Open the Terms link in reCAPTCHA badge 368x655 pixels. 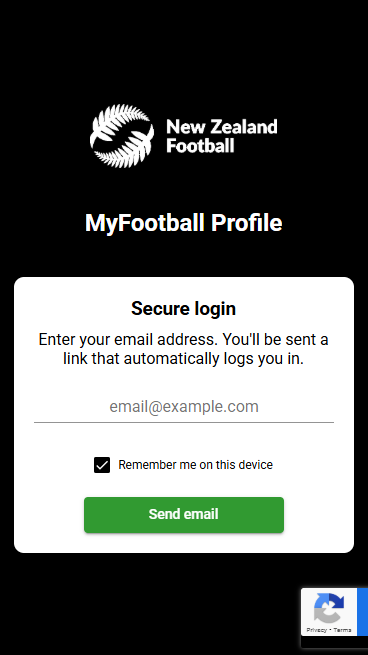coord(343,630)
